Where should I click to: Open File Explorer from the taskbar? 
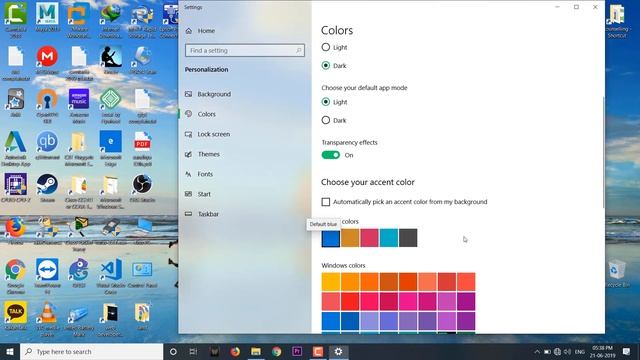(x=256, y=351)
